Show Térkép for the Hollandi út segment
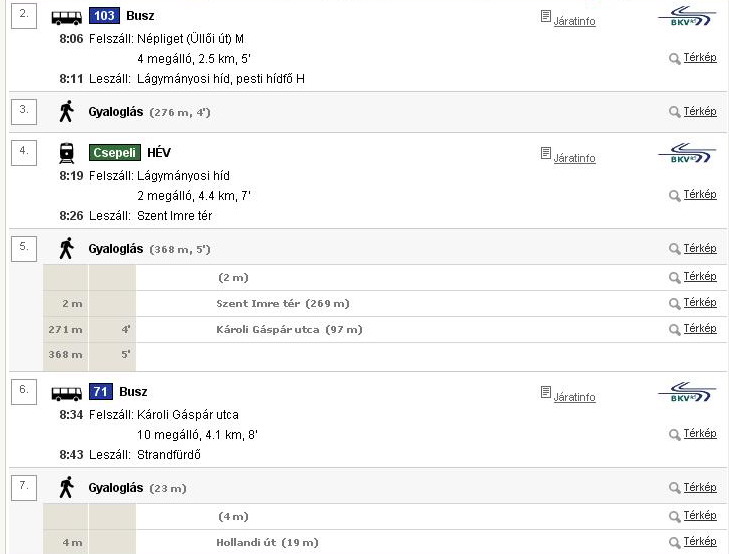Image resolution: width=729 pixels, height=554 pixels. (x=699, y=541)
